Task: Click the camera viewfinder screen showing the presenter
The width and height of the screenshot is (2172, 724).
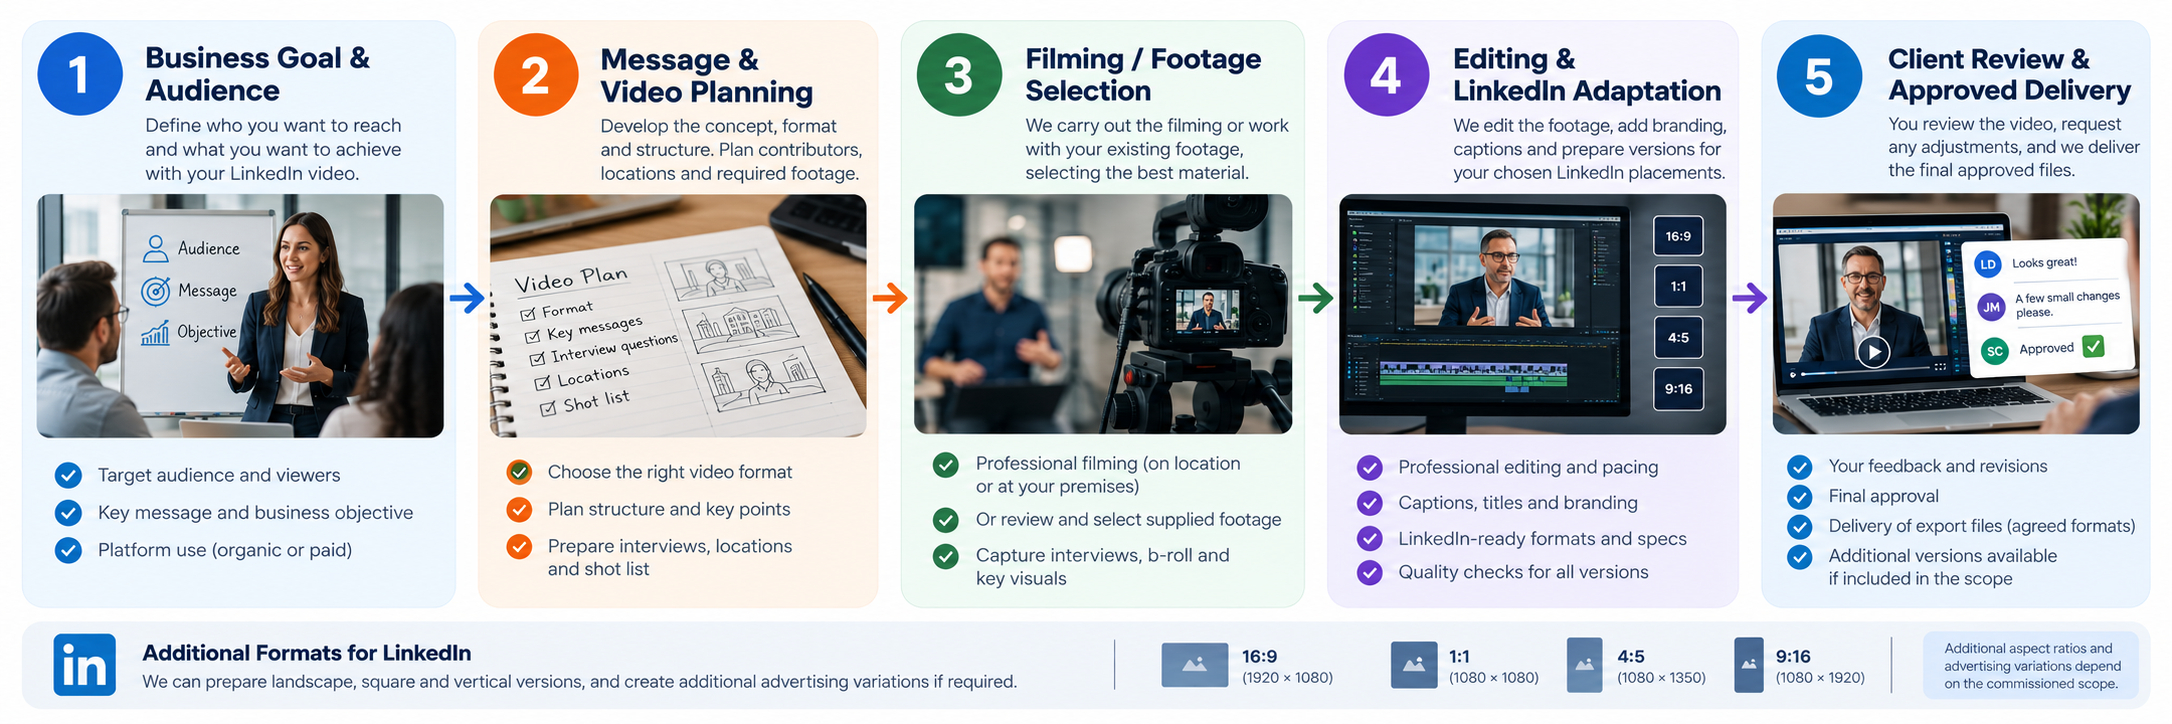Action: pos(1207,310)
